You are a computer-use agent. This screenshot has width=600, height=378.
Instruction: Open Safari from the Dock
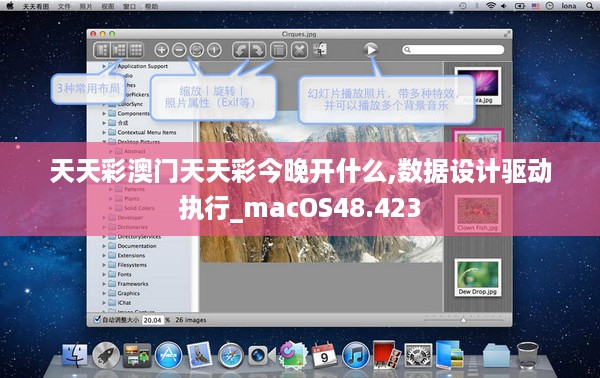(x=230, y=356)
